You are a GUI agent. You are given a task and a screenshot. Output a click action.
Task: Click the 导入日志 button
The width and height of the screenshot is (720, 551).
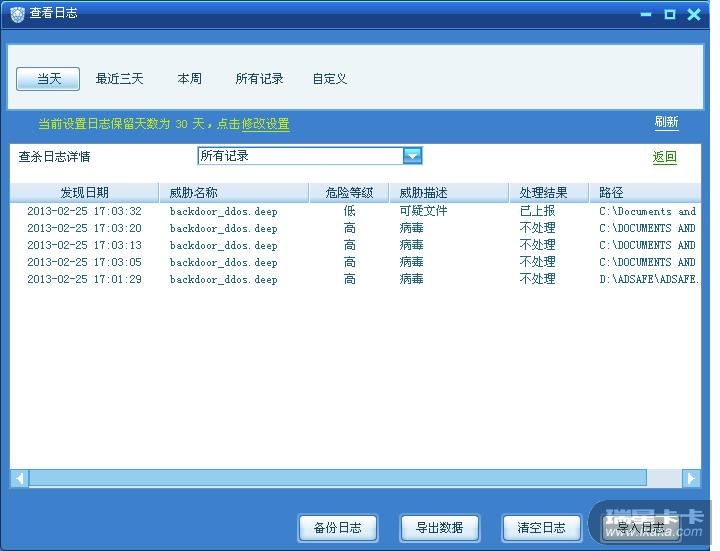coord(641,528)
